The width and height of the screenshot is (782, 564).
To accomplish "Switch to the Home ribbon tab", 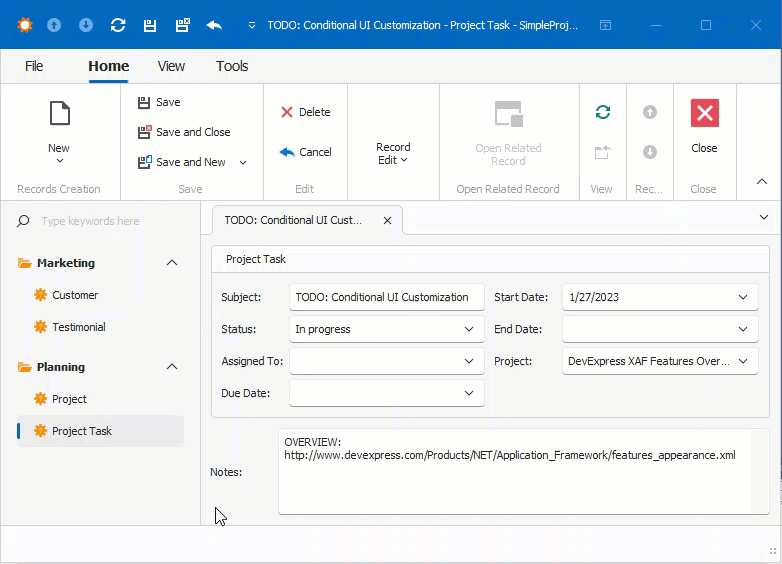I will pyautogui.click(x=109, y=66).
